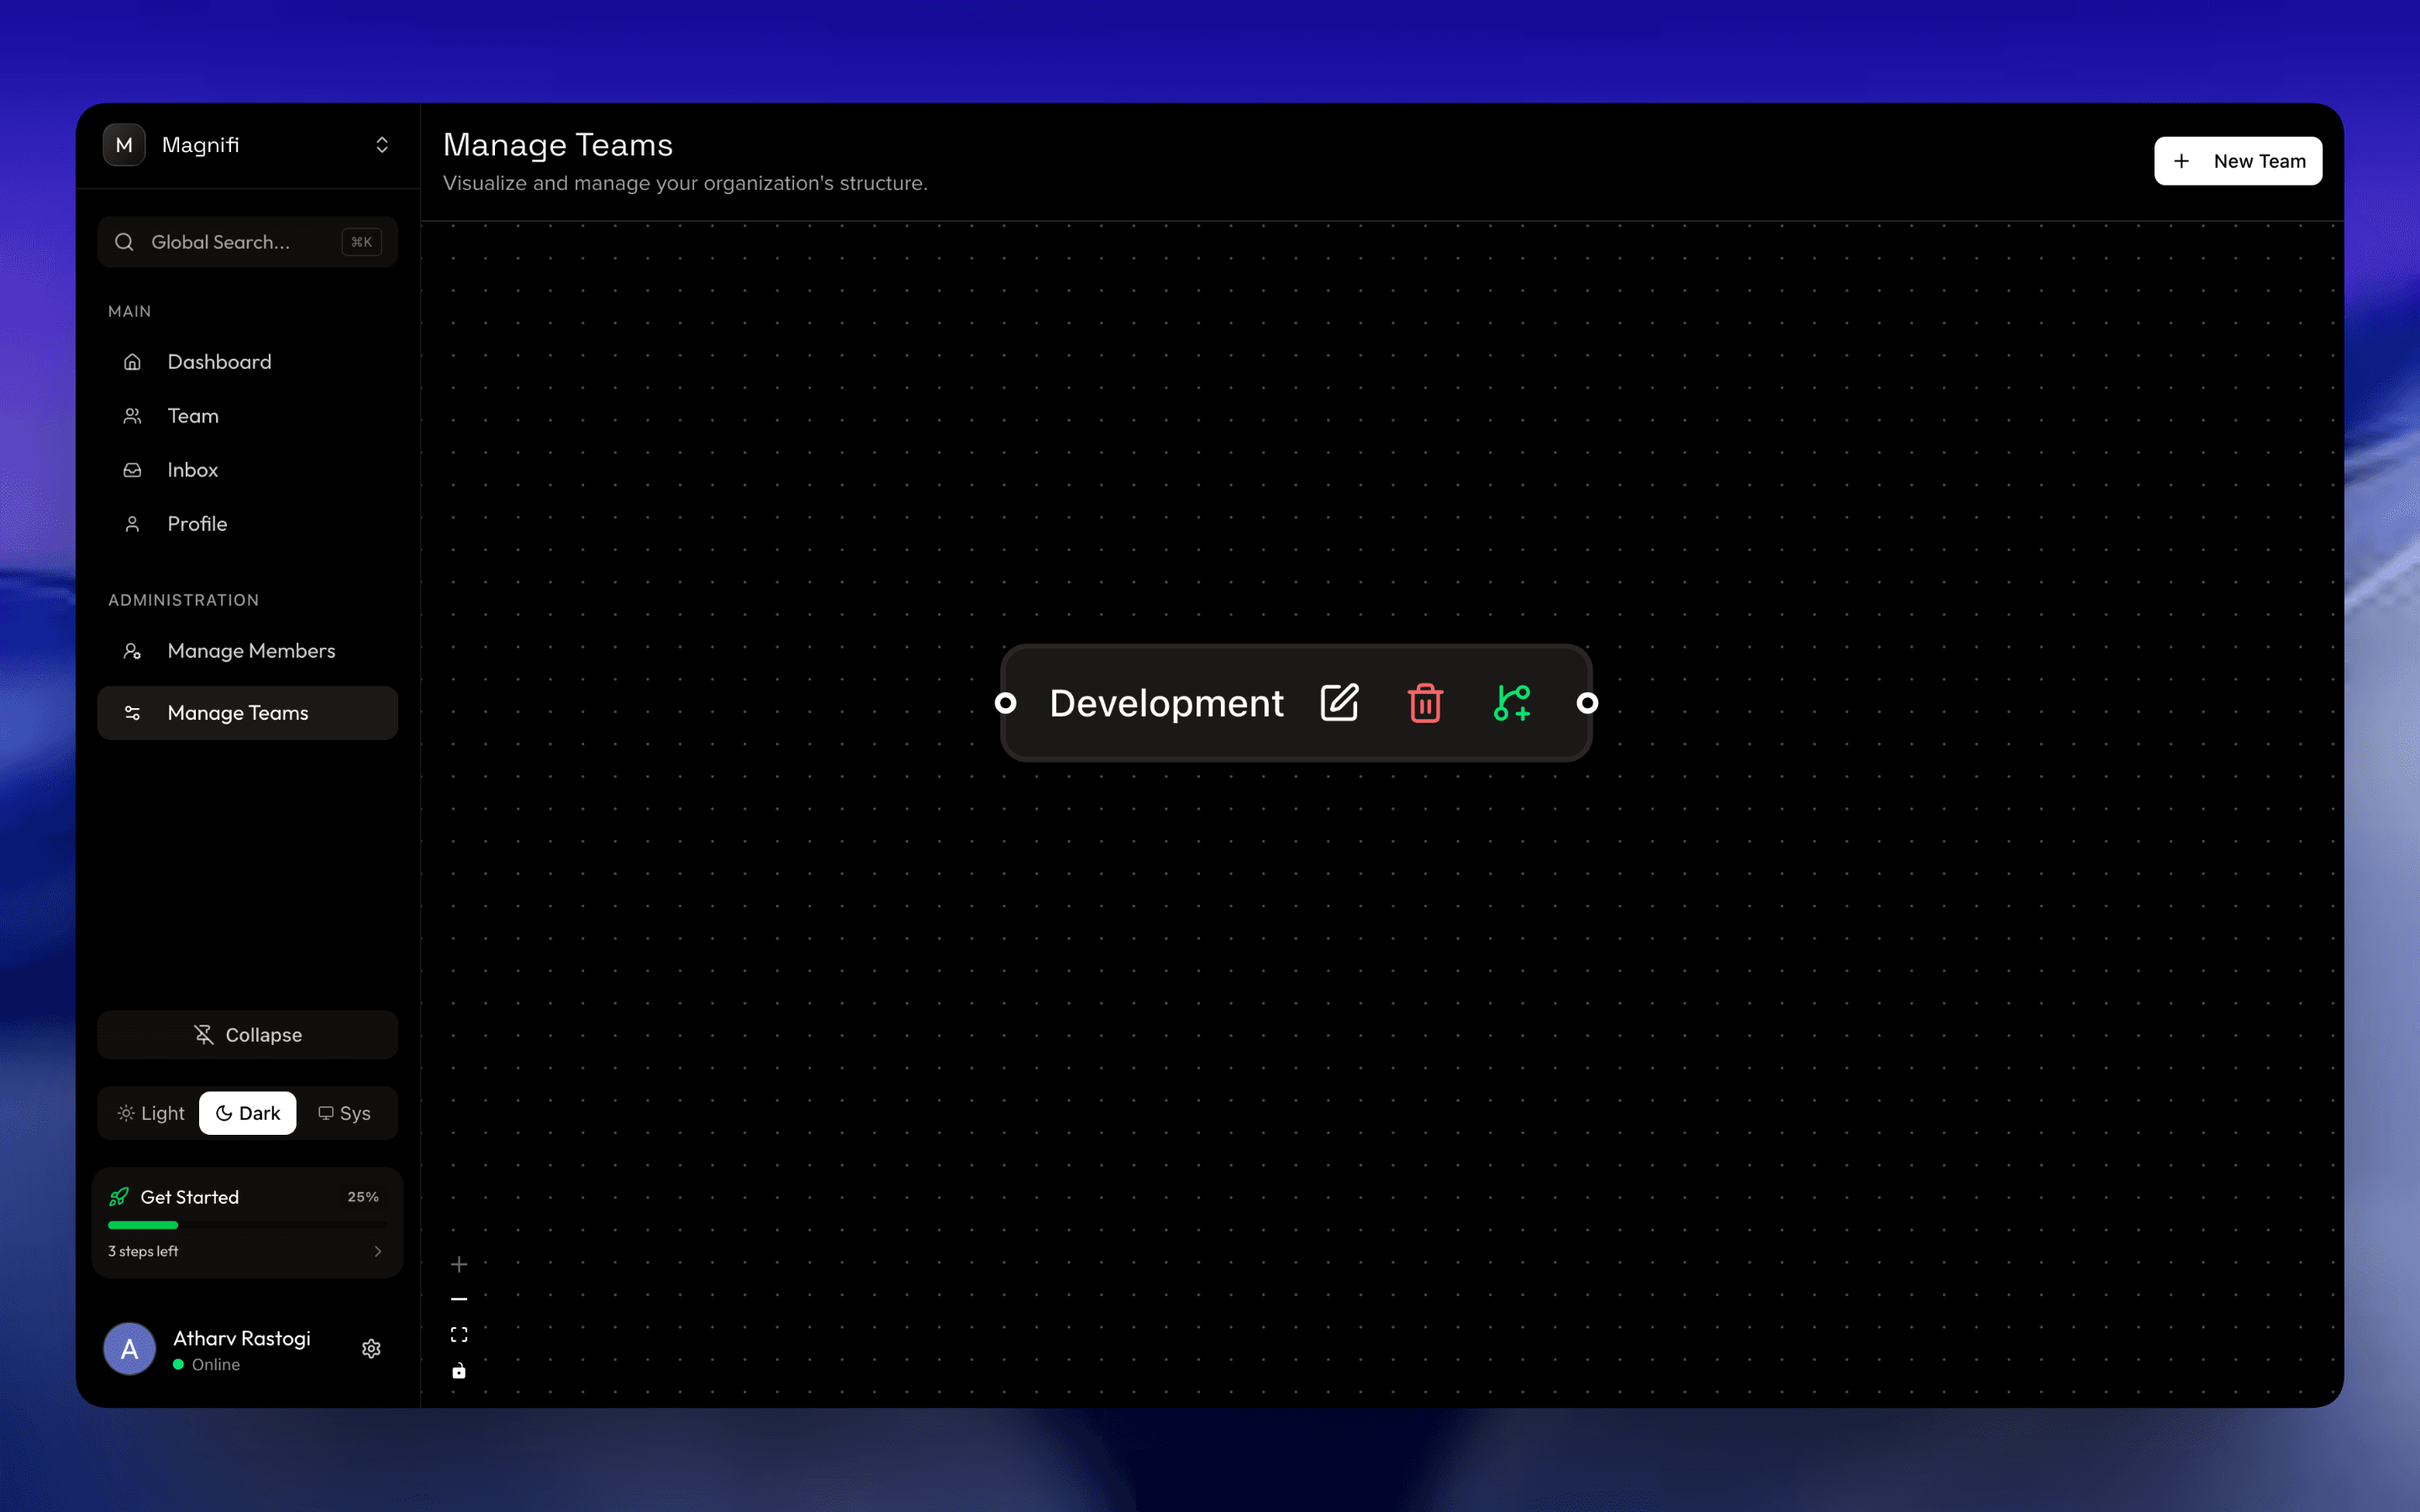The image size is (2420, 1512).
Task: Collapse the sidebar
Action: [x=248, y=1035]
